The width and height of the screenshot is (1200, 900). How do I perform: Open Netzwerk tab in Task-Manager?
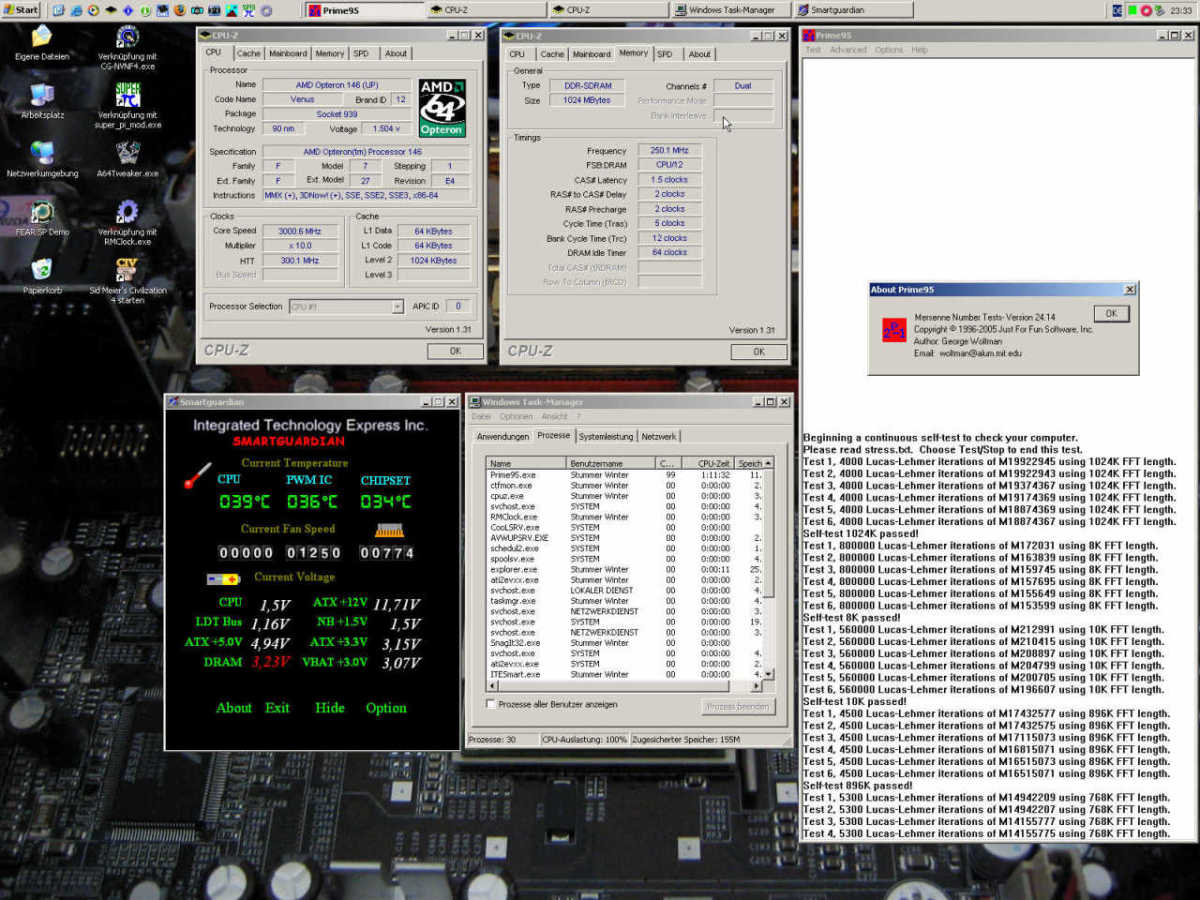click(659, 437)
